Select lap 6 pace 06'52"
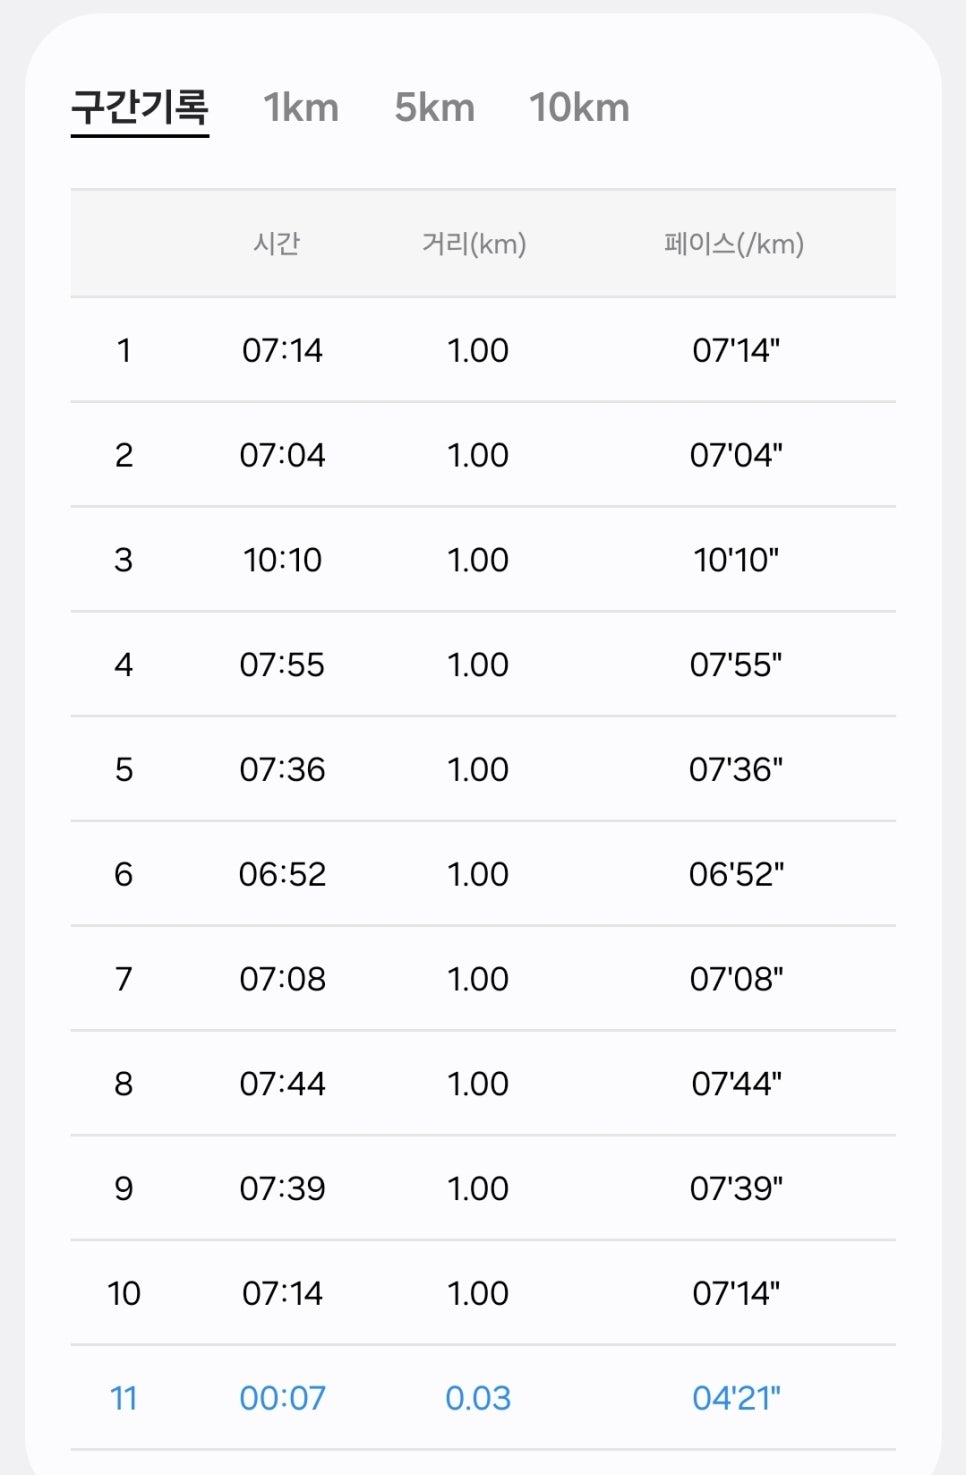 (x=736, y=875)
